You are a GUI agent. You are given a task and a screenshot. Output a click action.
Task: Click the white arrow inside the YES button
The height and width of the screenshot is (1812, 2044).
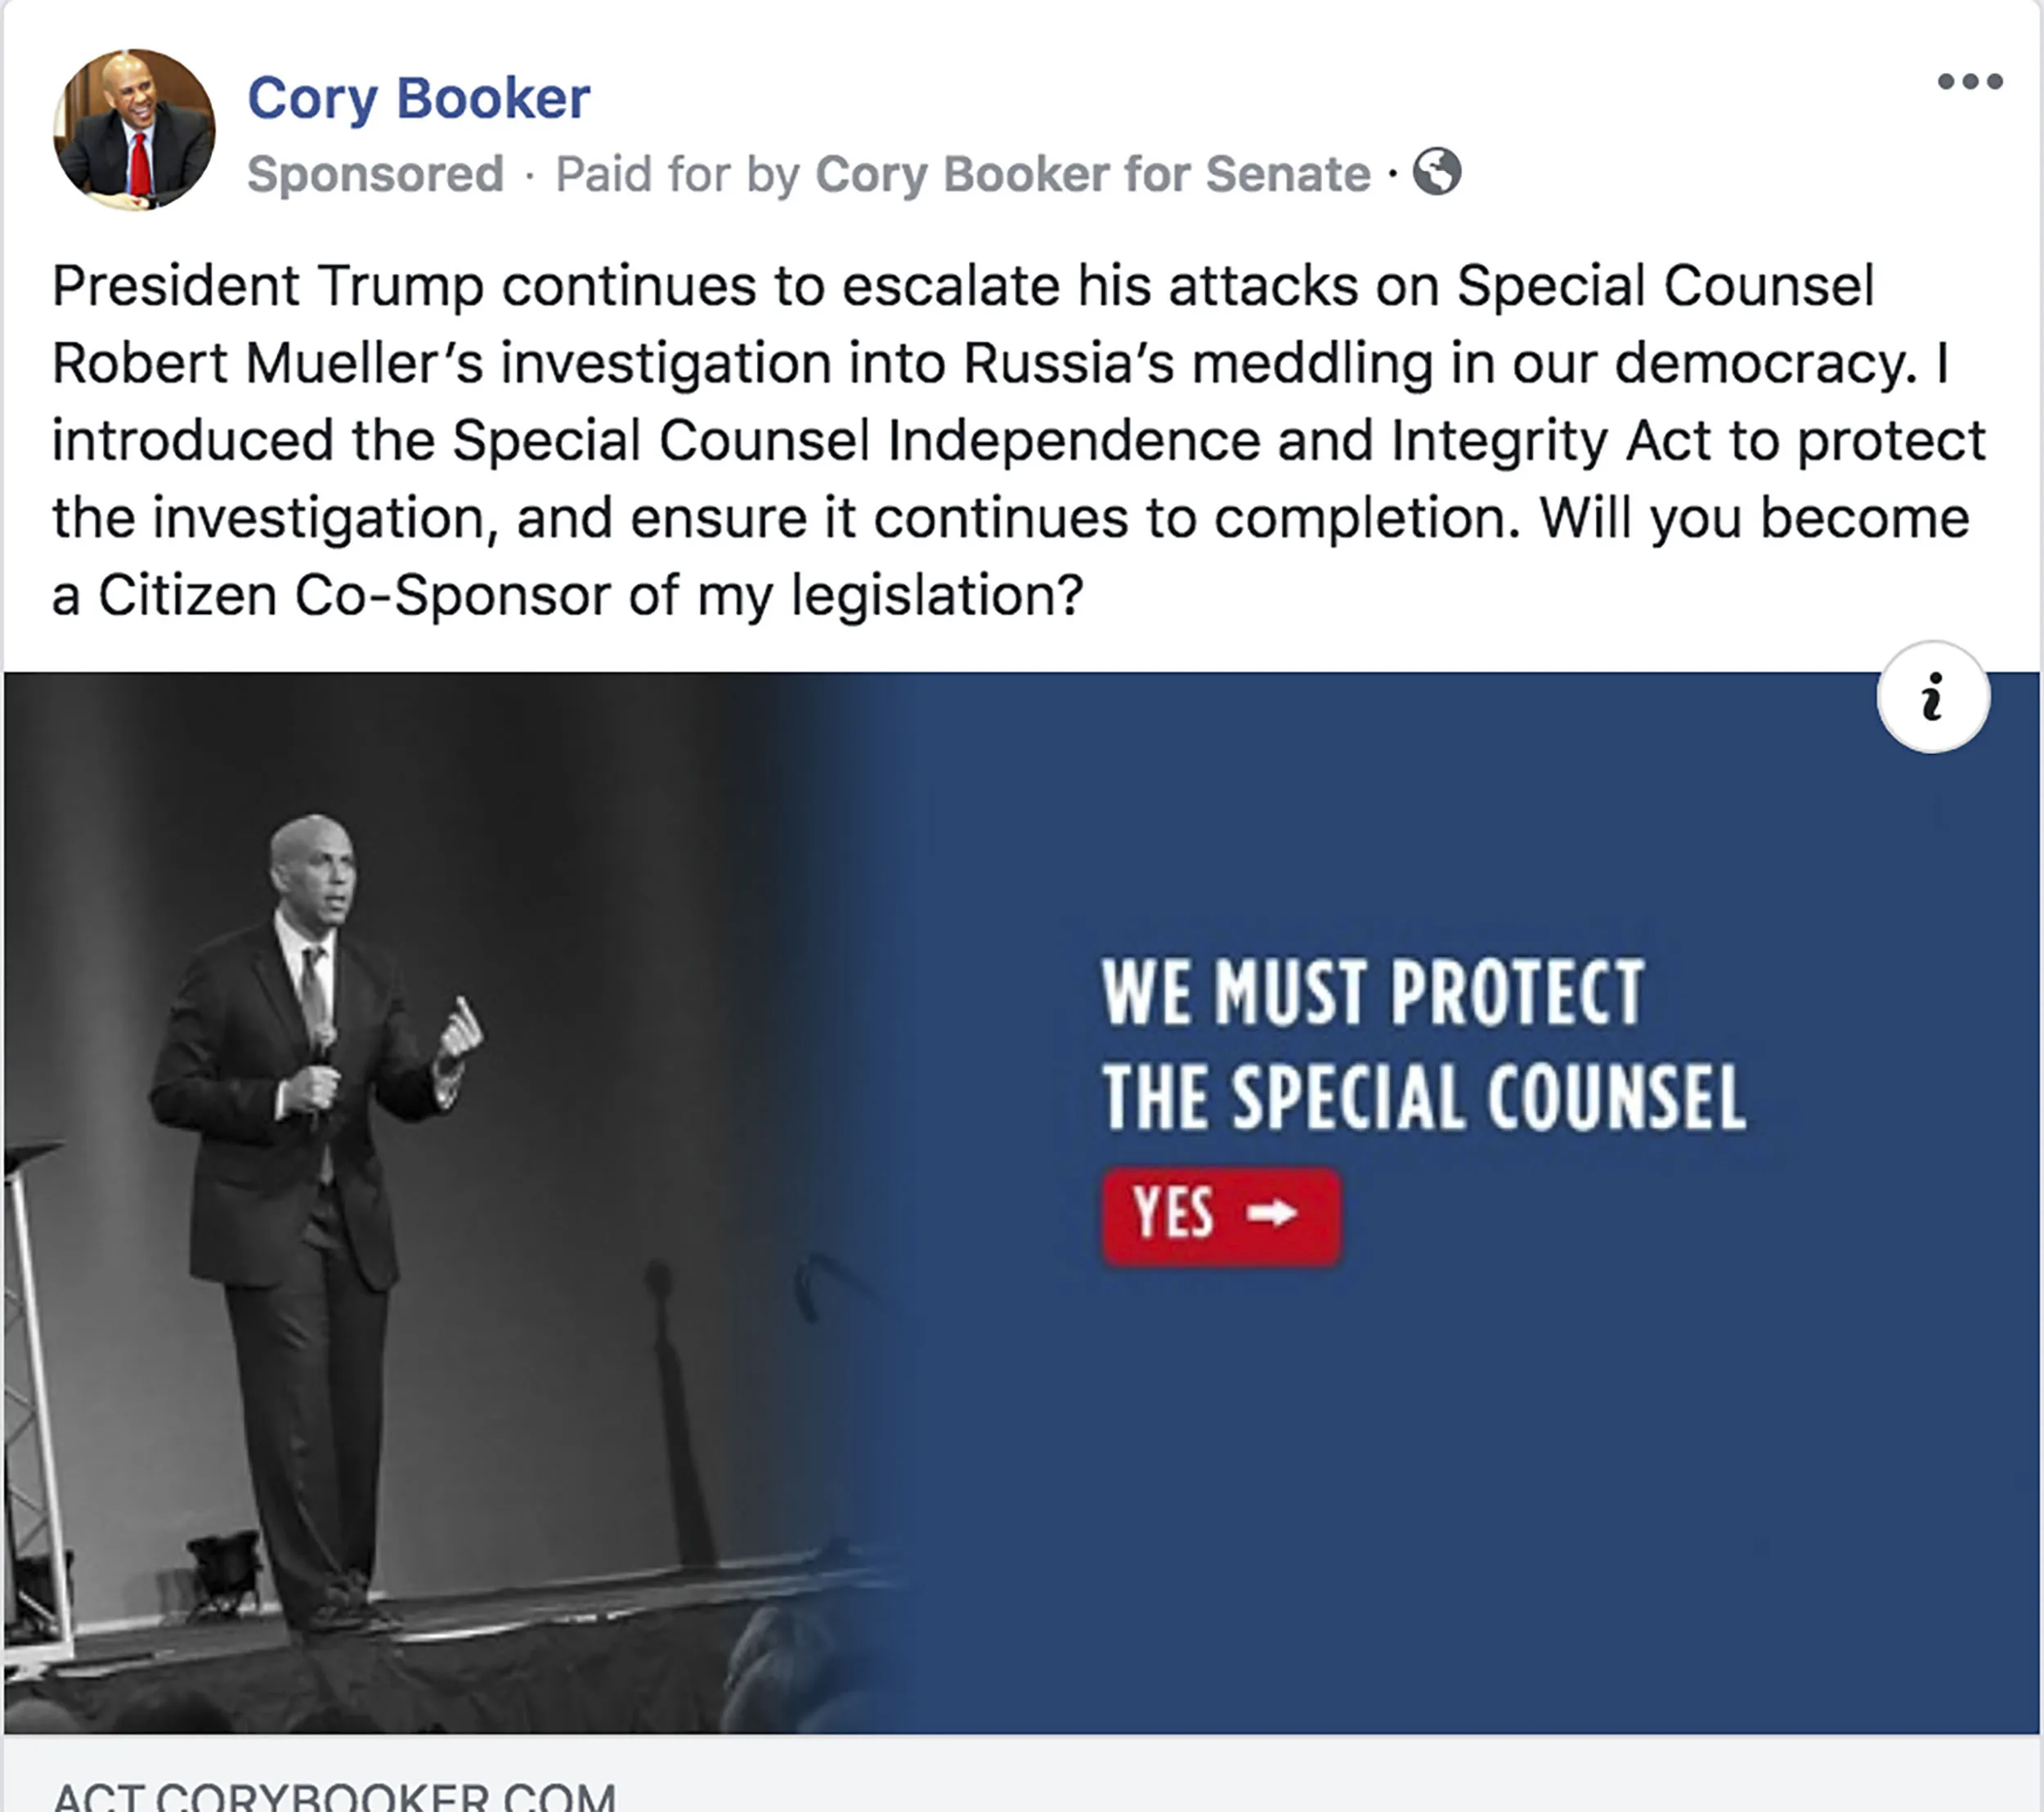(1272, 1213)
